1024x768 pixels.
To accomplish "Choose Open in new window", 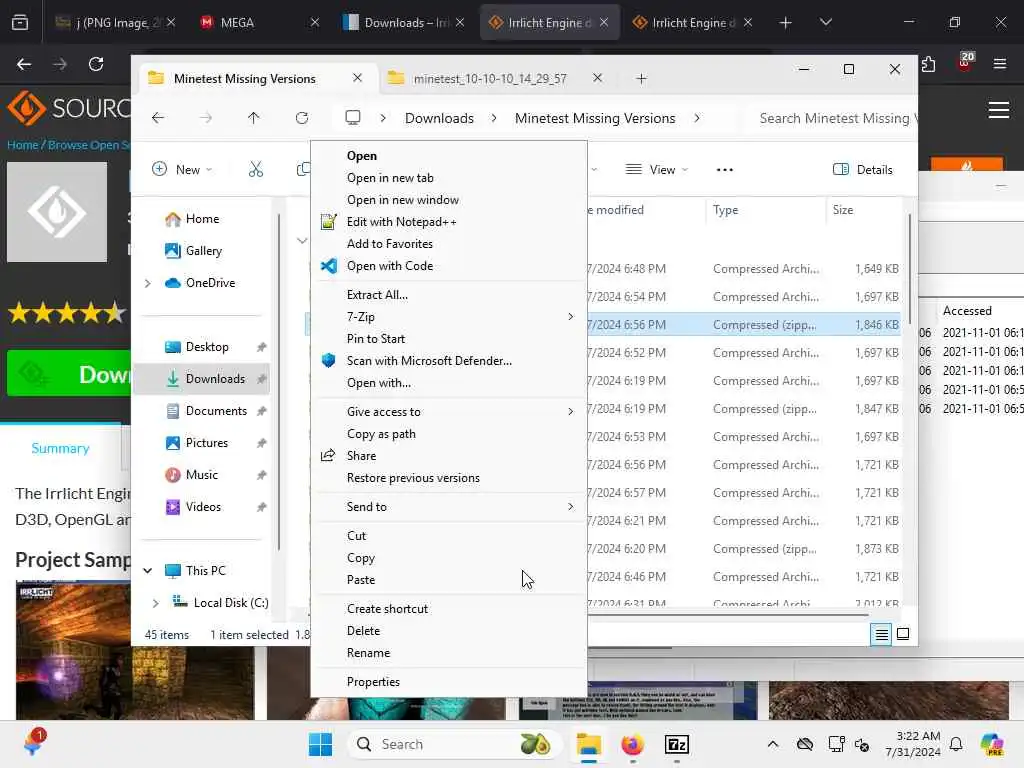I will pos(402,200).
